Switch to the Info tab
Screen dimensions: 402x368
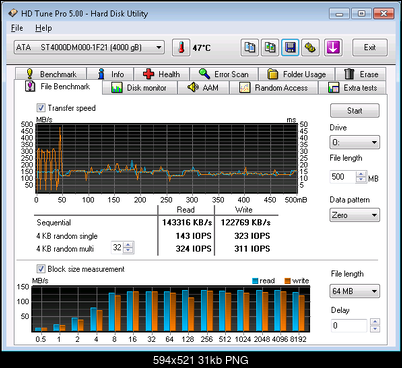[110, 74]
